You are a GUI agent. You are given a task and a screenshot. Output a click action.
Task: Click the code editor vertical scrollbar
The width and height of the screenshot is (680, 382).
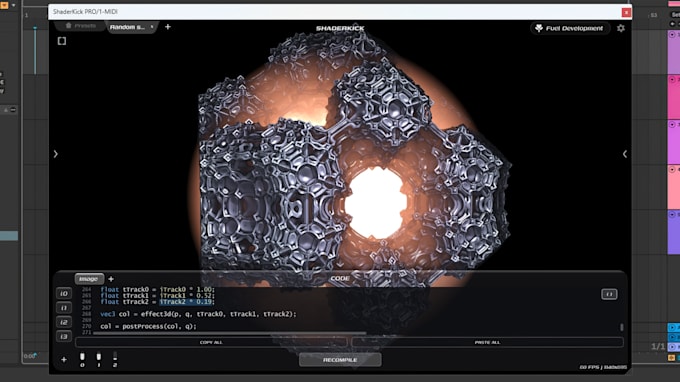(x=621, y=327)
